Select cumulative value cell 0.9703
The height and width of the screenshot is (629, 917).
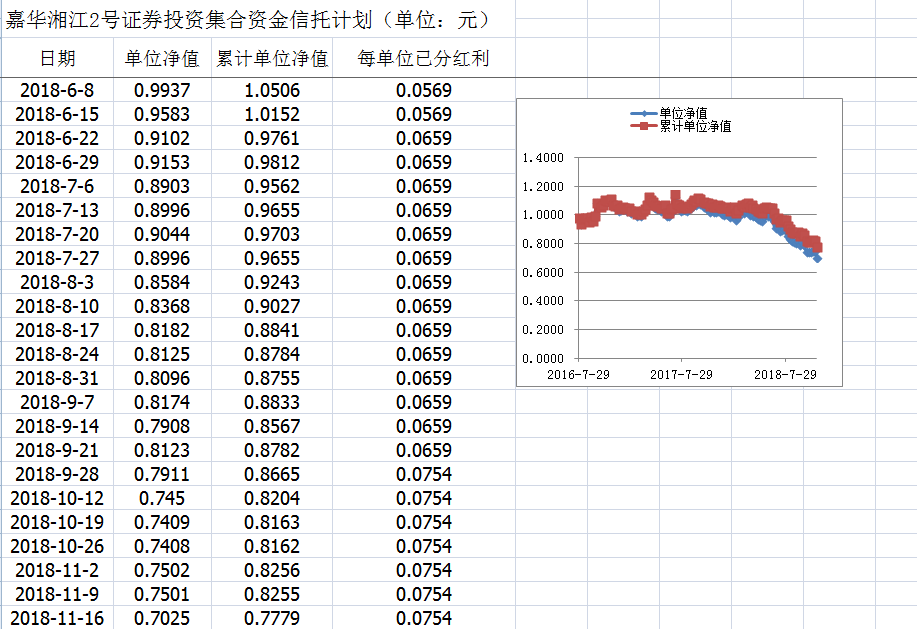[x=272, y=234]
